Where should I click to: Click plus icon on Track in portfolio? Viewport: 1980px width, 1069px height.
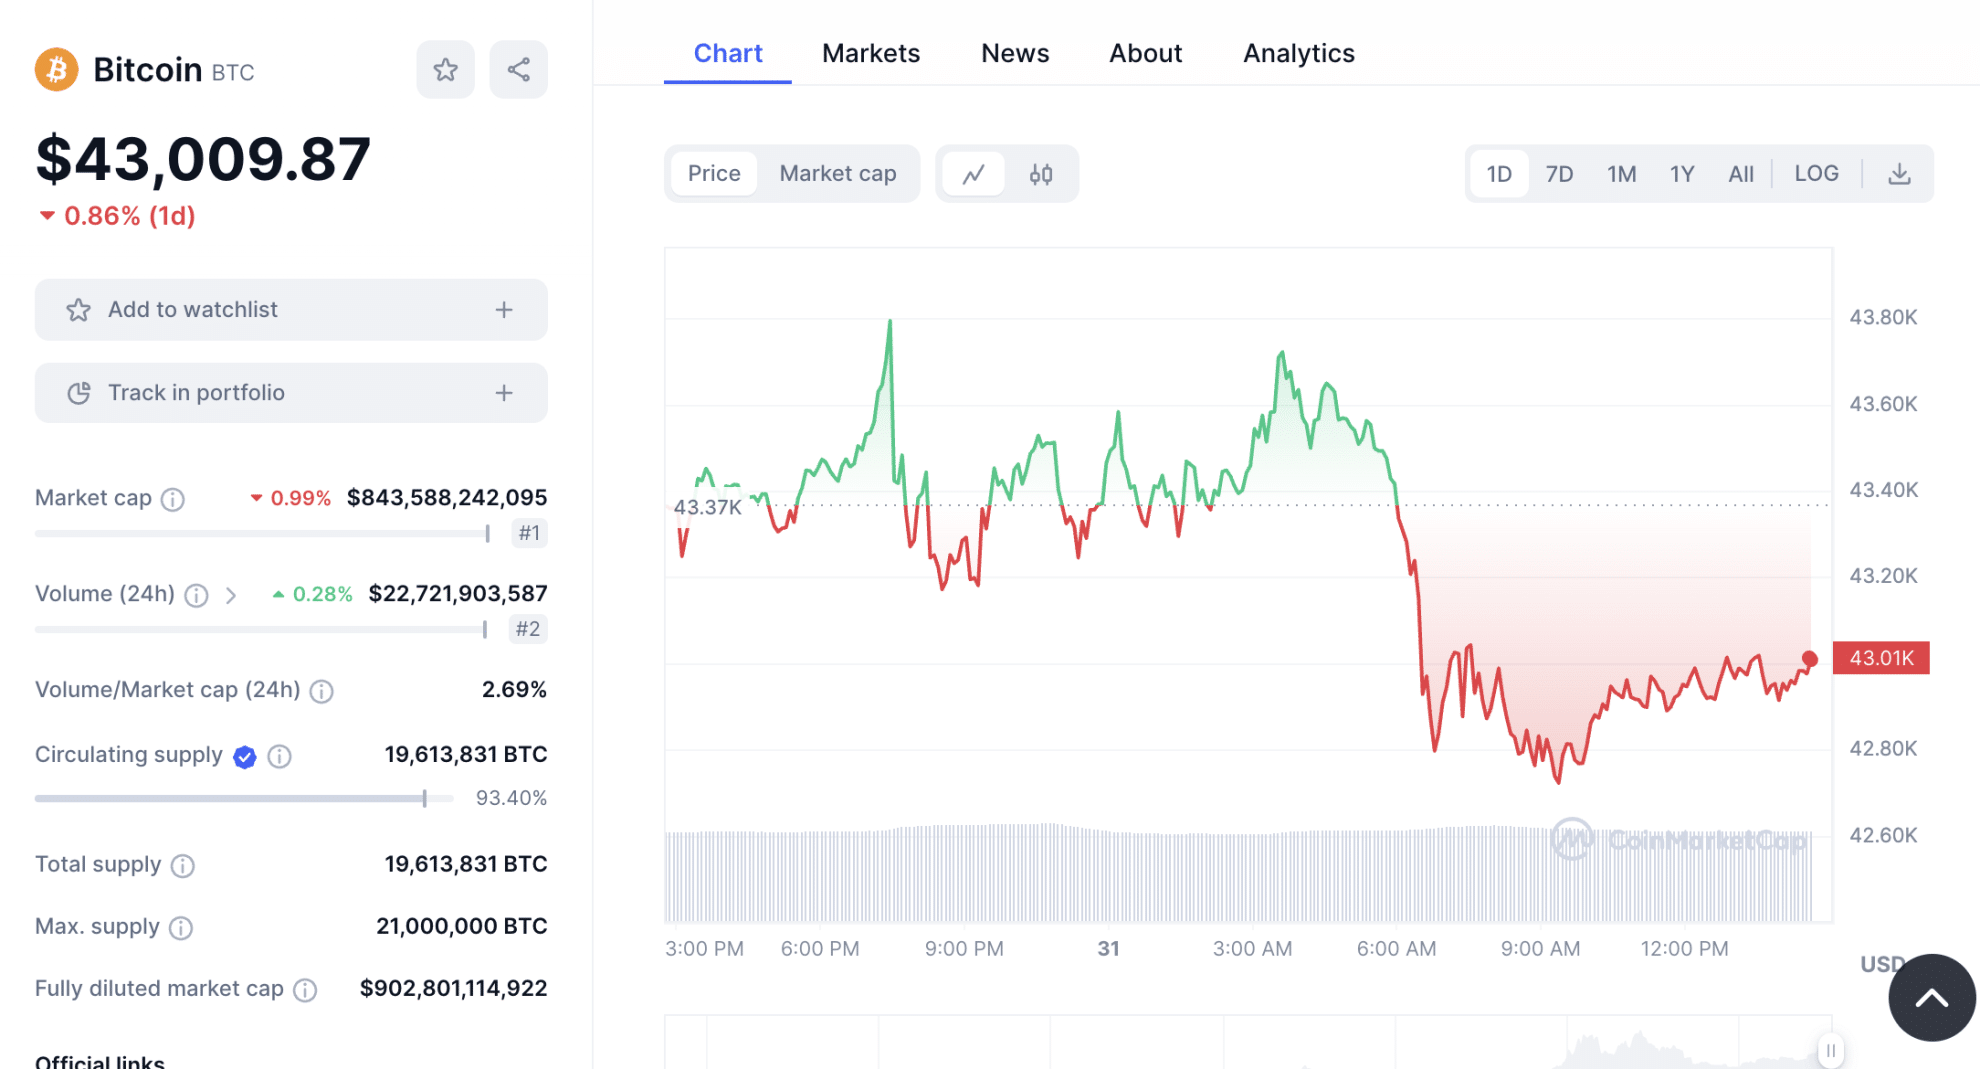[504, 393]
